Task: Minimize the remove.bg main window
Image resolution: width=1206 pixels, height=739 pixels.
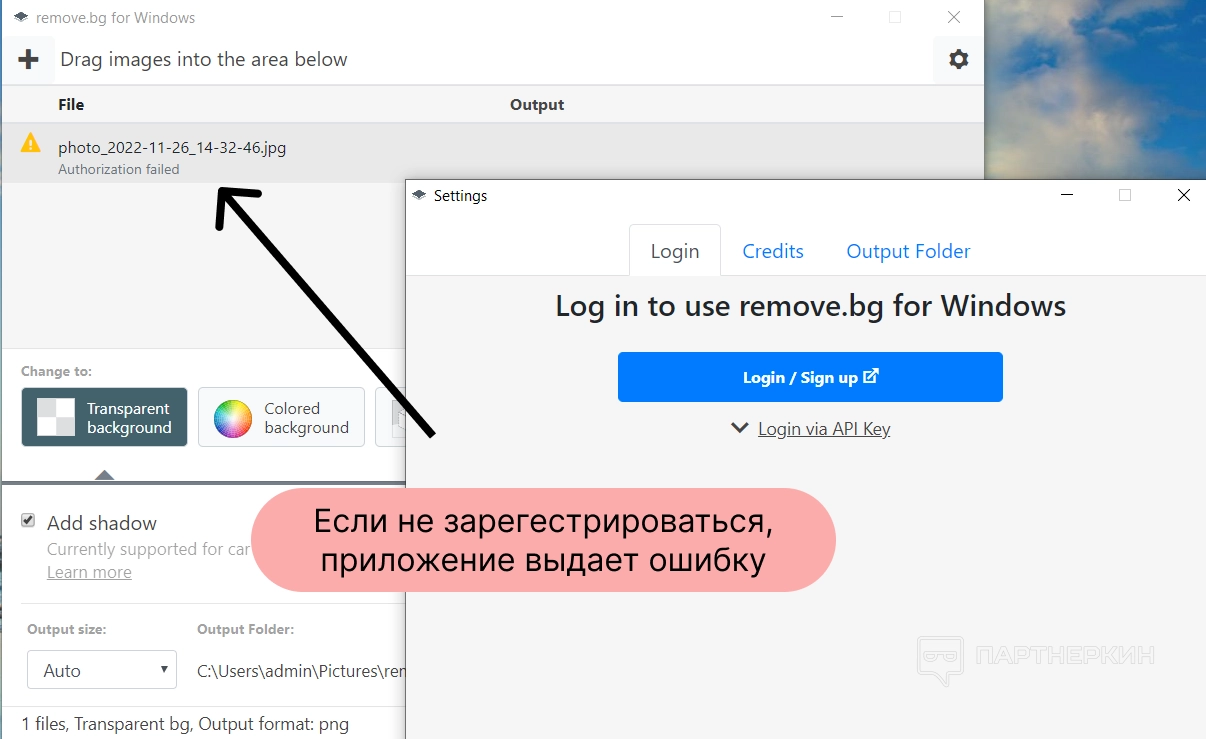Action: click(x=836, y=17)
